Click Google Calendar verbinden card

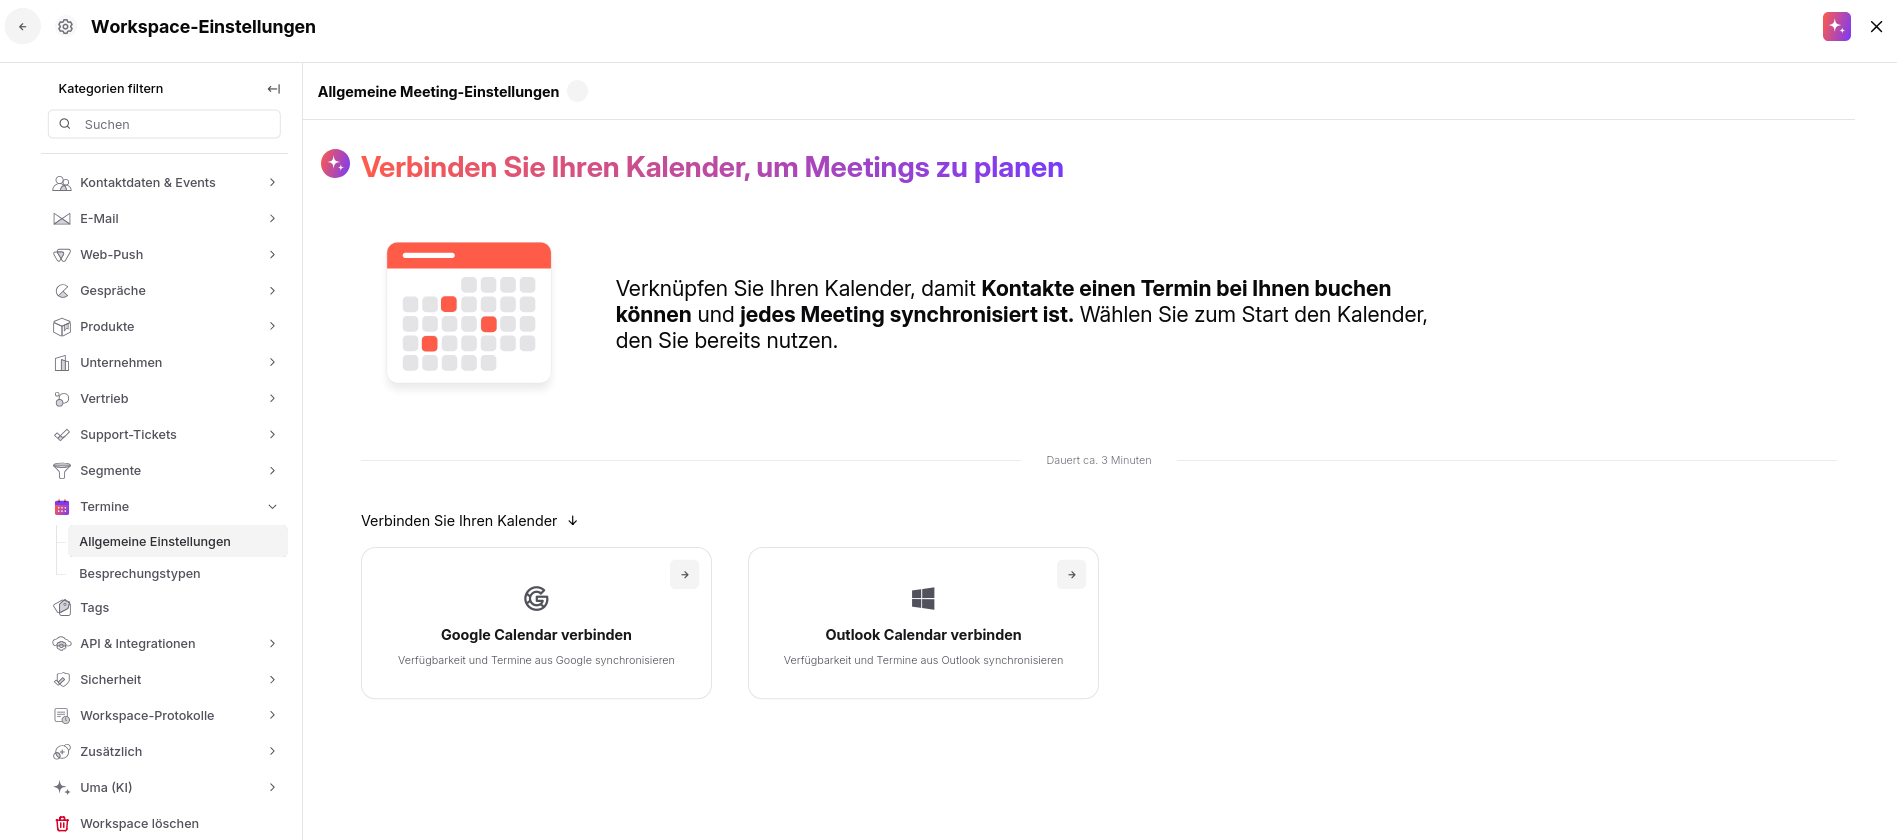click(536, 623)
